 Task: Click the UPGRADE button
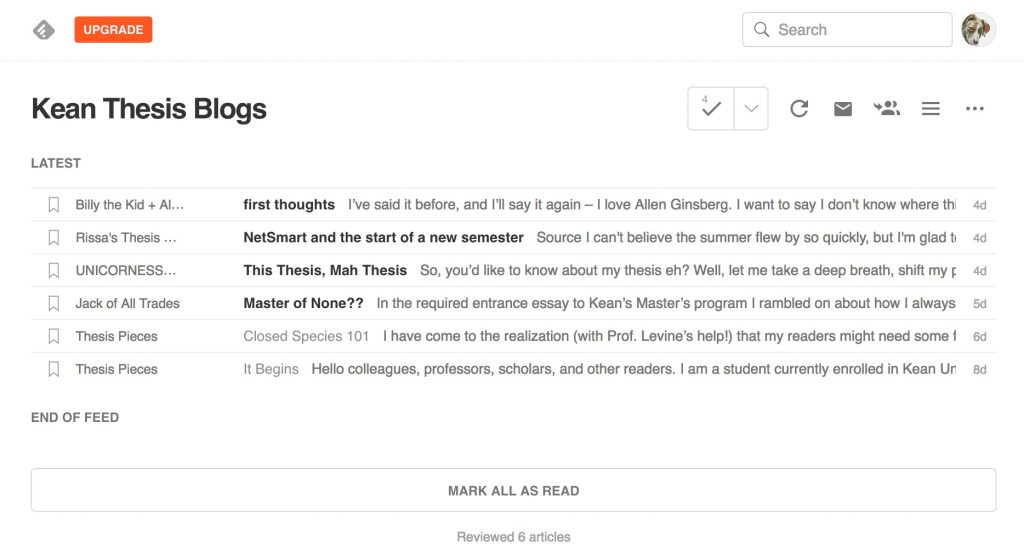tap(113, 30)
